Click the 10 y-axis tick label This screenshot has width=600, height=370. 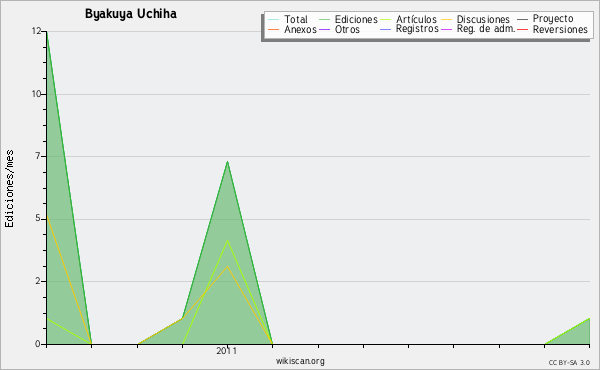(x=36, y=94)
